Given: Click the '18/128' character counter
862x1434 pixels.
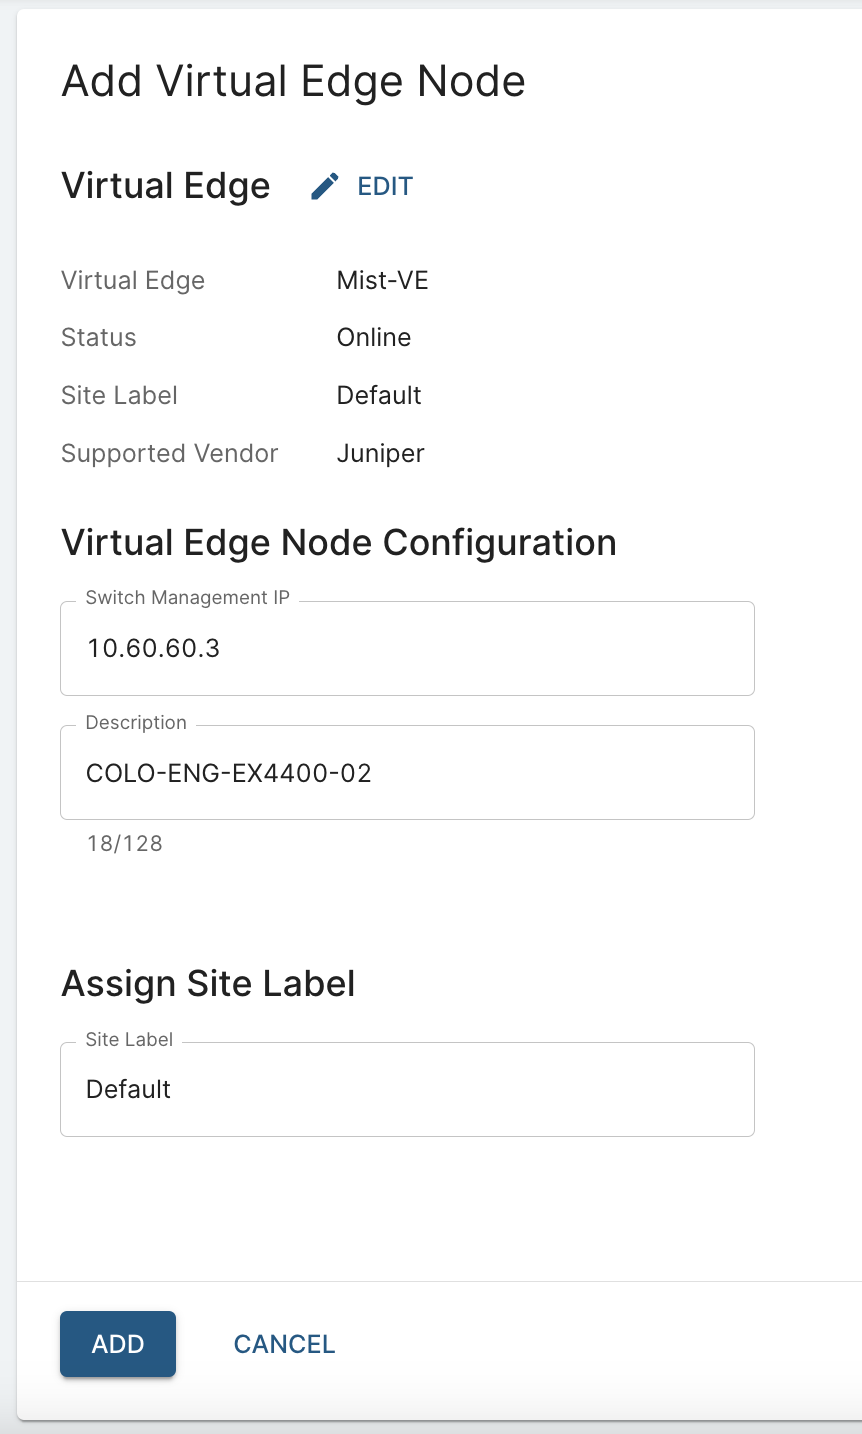Looking at the screenshot, I should [x=125, y=843].
